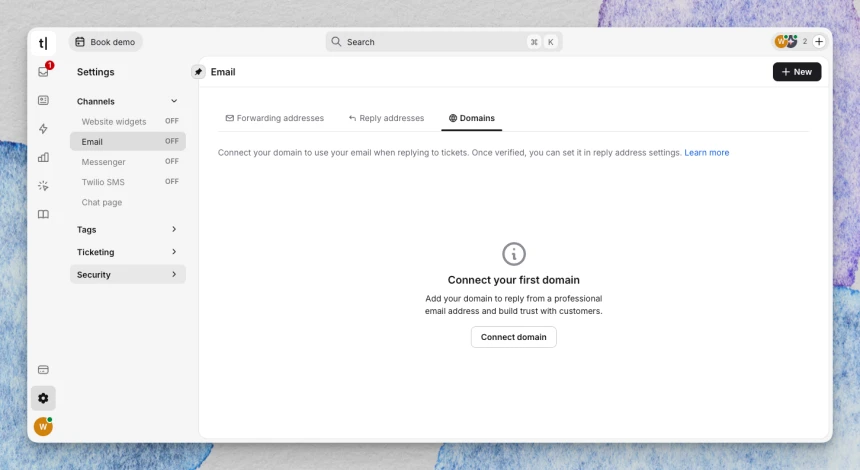
Task: Click the Settings heading text
Action: 95,72
